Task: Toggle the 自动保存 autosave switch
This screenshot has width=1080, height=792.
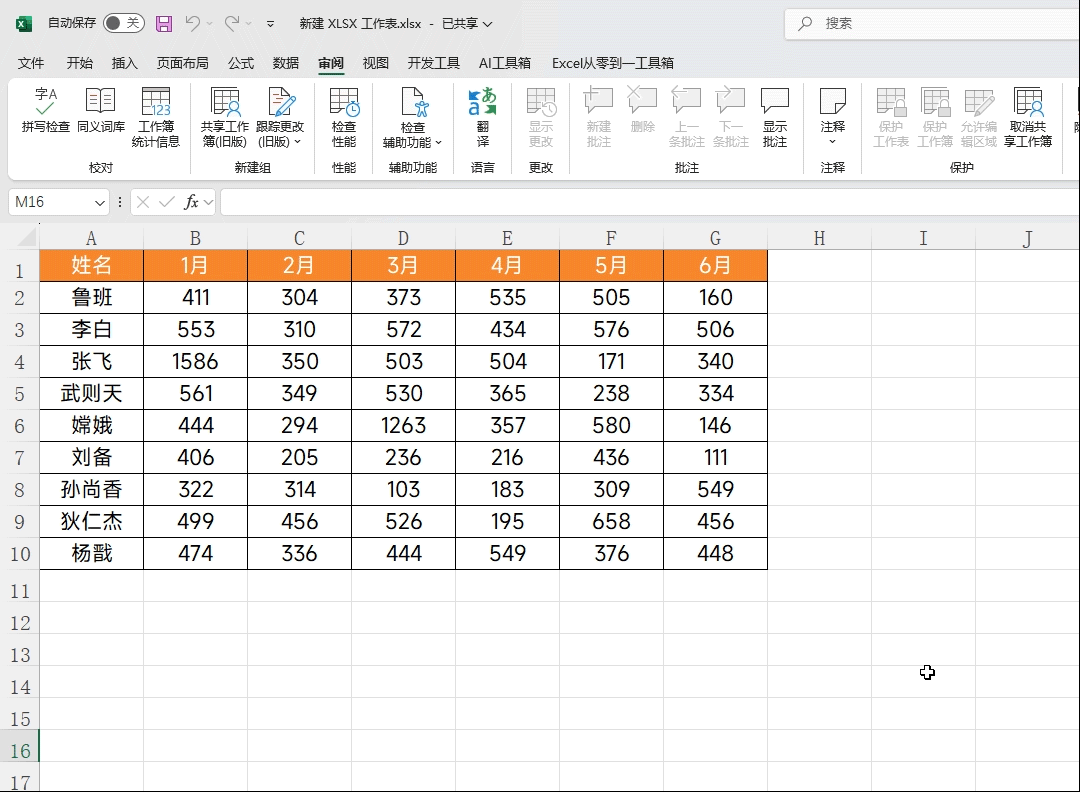Action: coord(123,23)
